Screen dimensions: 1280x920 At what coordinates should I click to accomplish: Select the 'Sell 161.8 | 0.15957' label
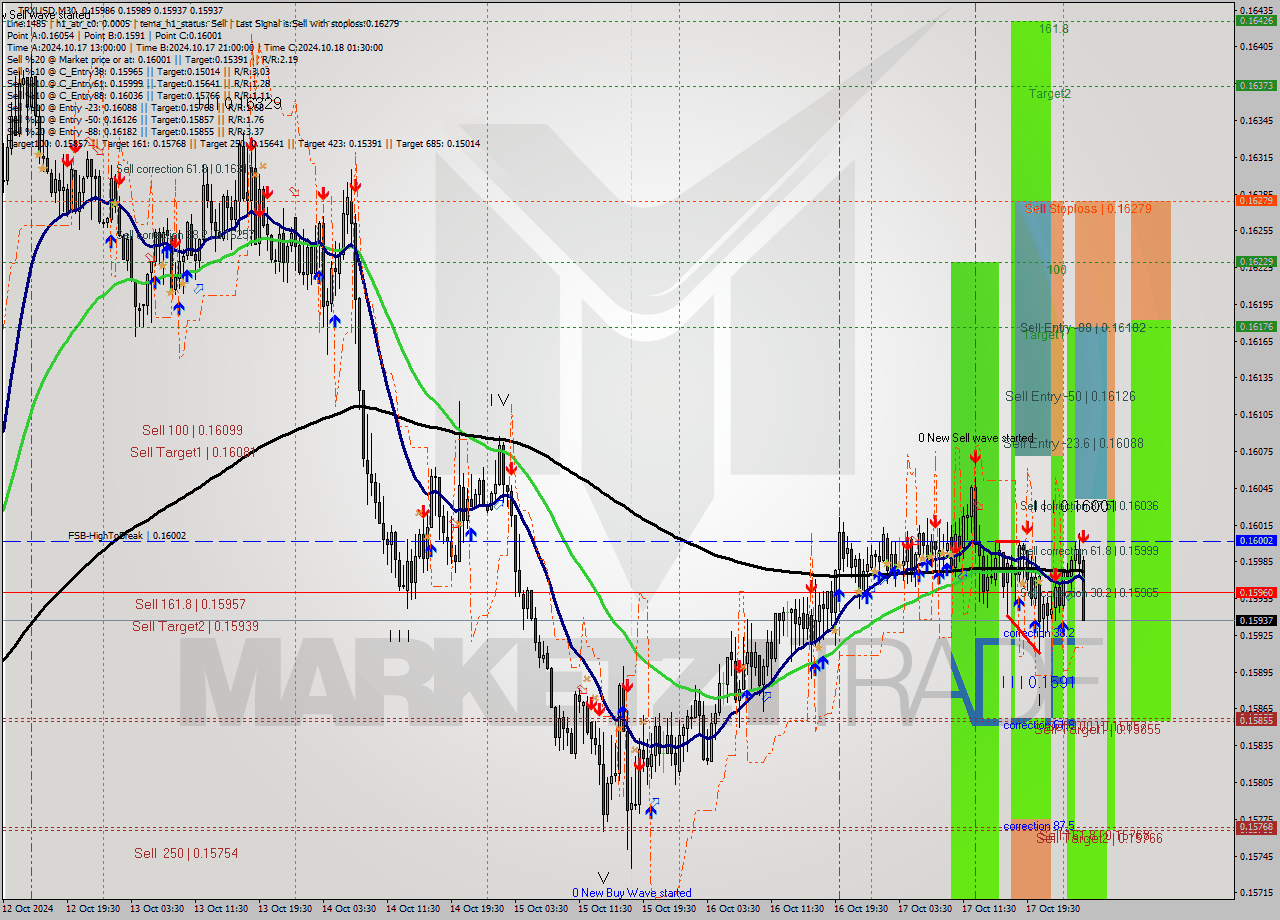pos(190,604)
